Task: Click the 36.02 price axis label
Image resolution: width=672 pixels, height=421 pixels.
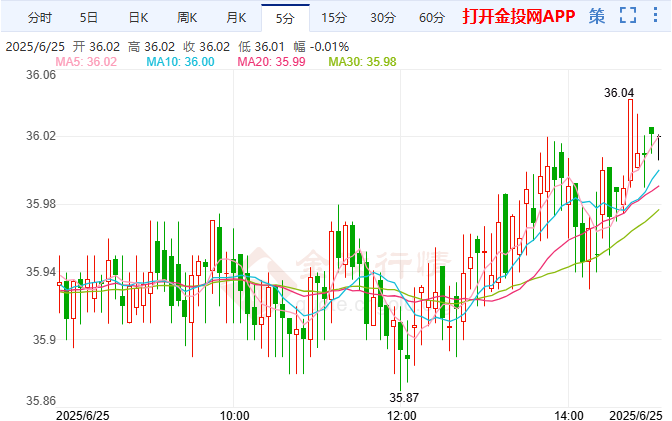Action: (x=41, y=136)
